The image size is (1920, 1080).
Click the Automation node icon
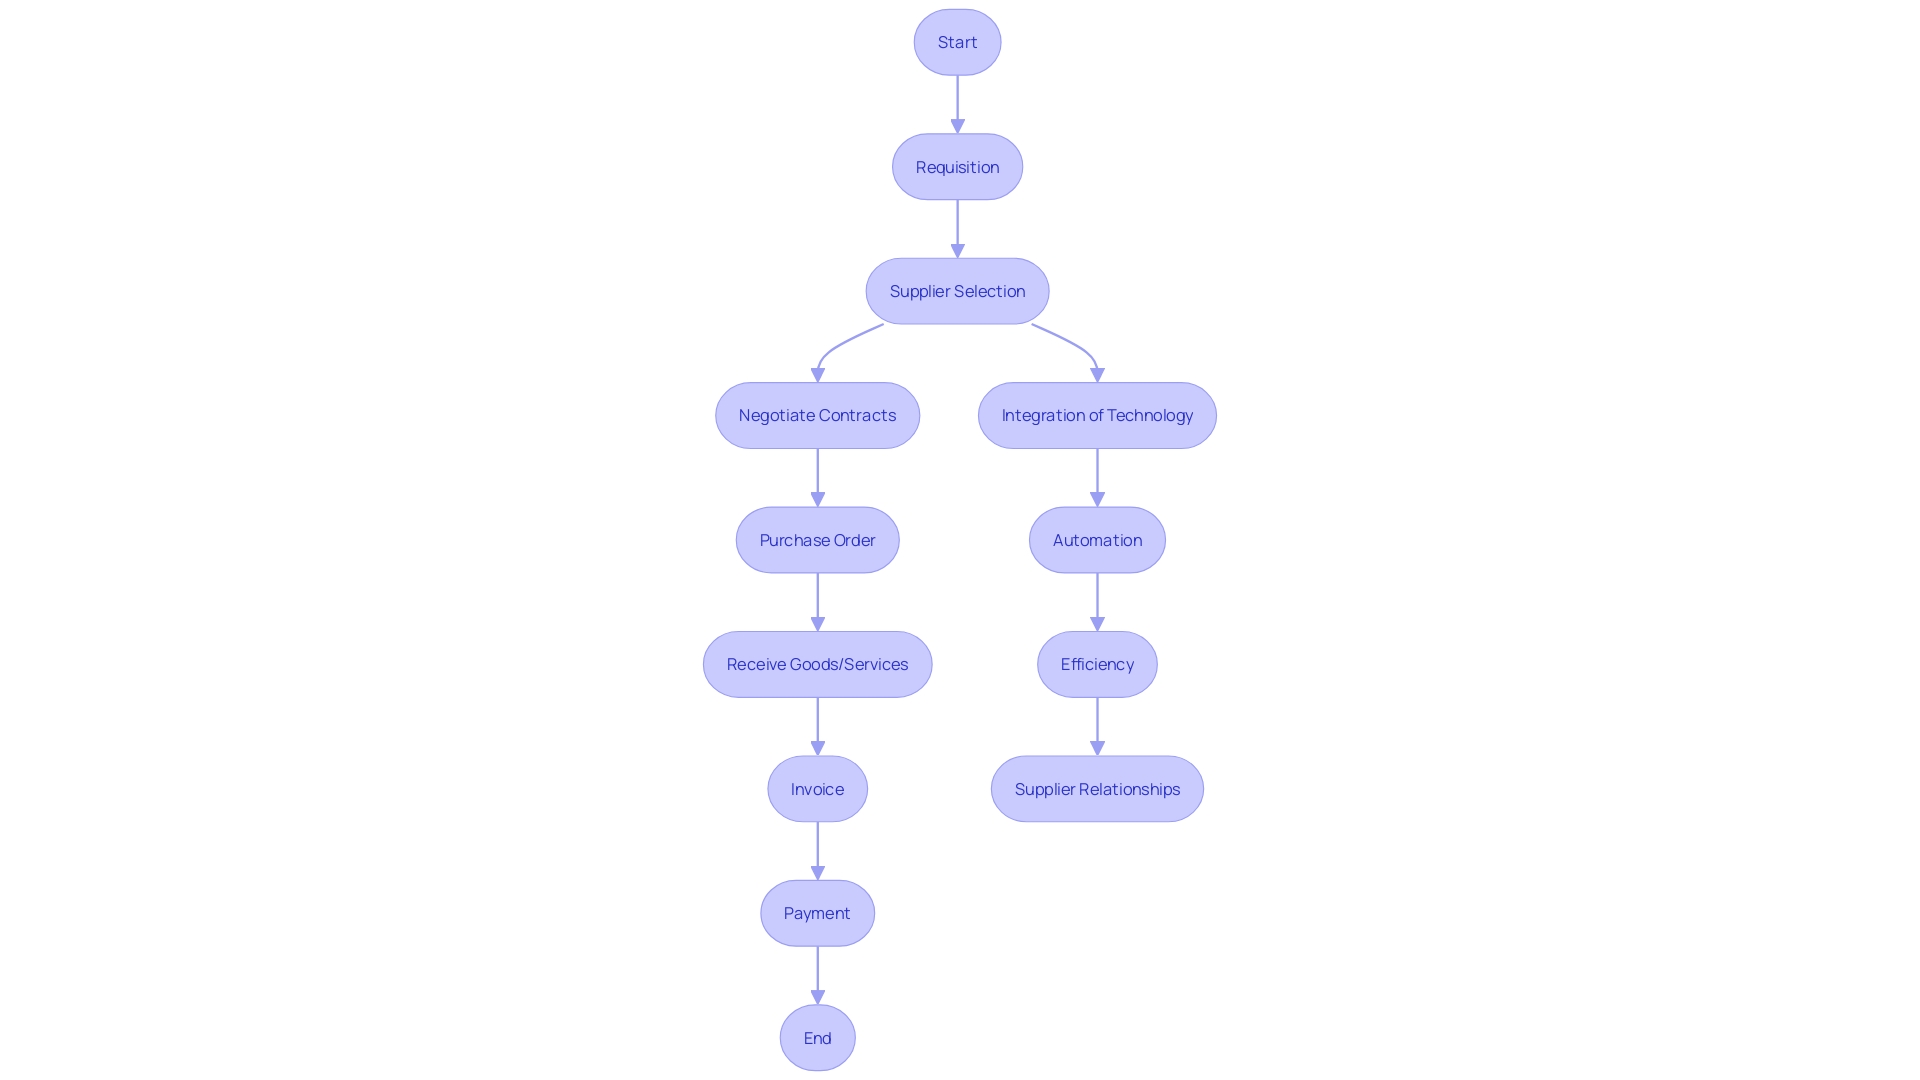[x=1097, y=539]
